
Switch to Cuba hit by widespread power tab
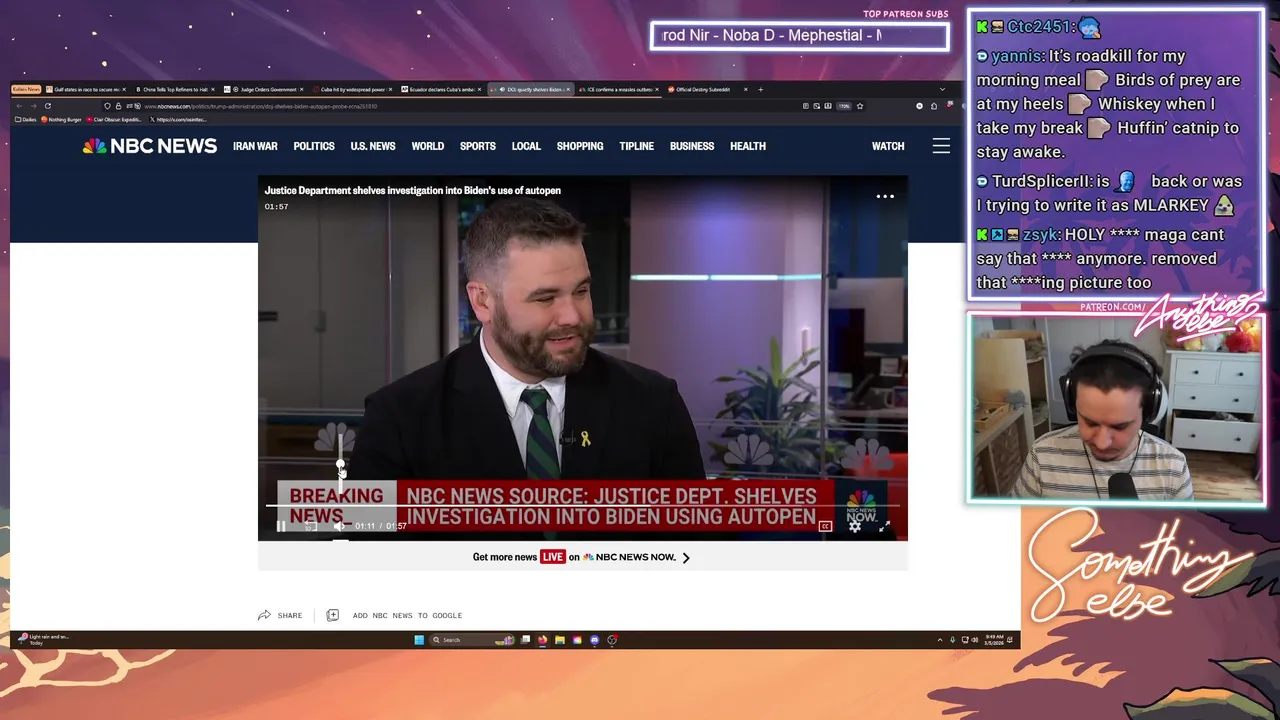[x=351, y=89]
